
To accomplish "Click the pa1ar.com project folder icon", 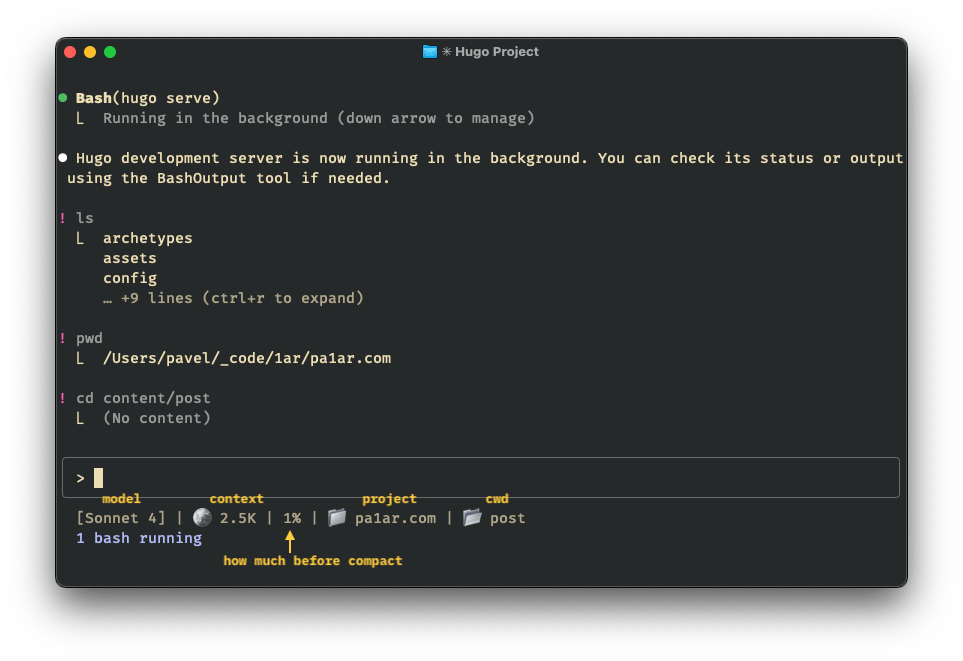I will click(x=337, y=518).
